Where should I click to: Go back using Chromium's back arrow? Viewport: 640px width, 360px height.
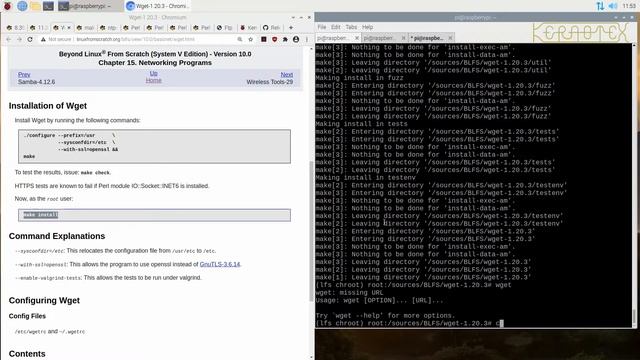tap(9, 39)
